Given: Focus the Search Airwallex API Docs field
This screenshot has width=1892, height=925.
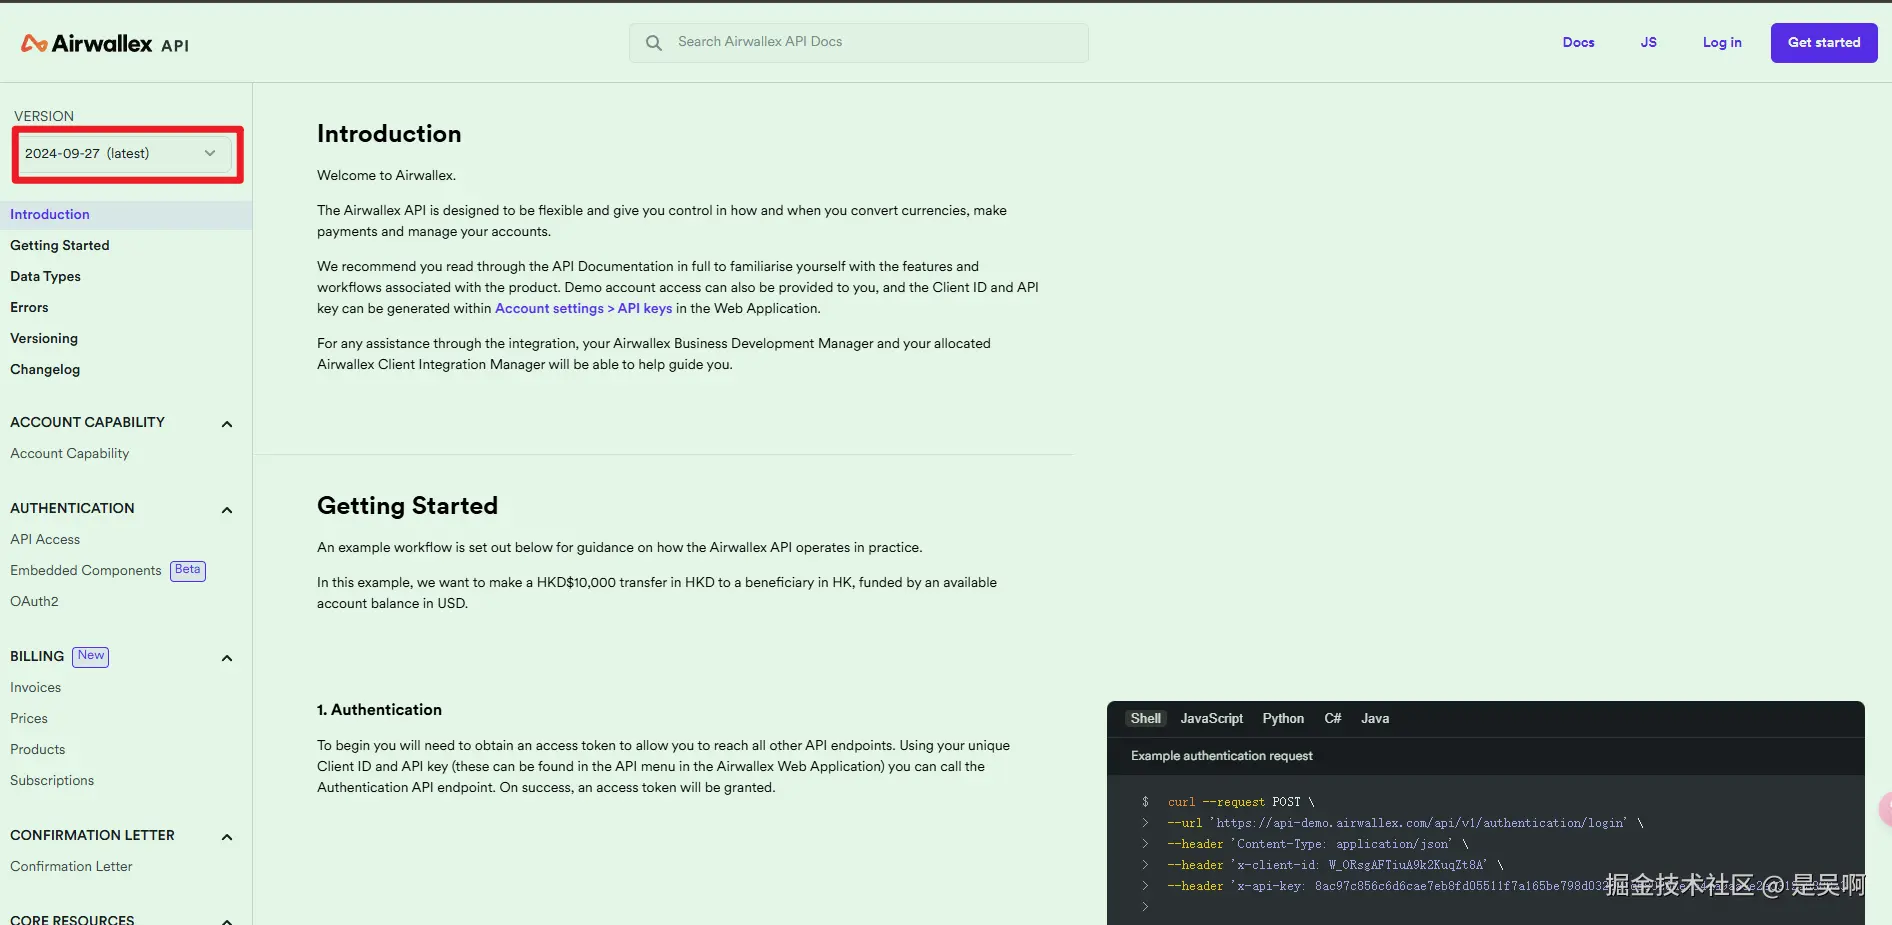Looking at the screenshot, I should click(870, 42).
